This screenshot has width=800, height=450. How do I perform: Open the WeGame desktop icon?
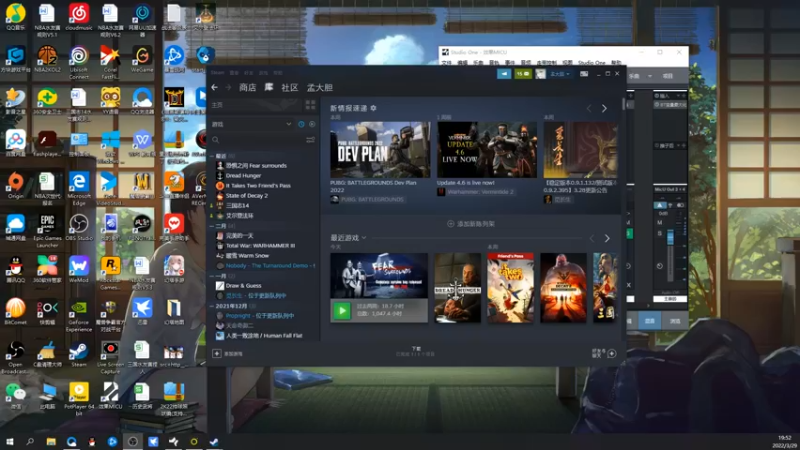142,59
